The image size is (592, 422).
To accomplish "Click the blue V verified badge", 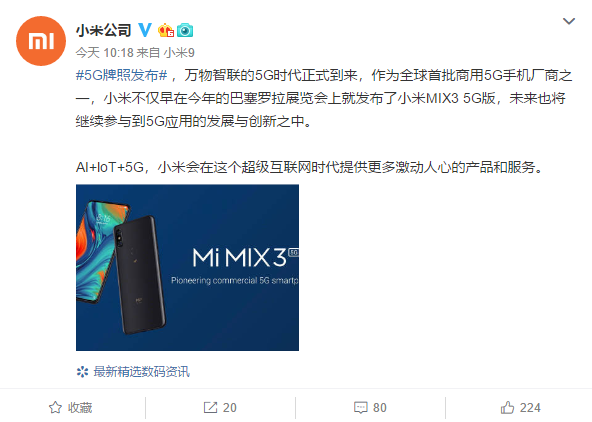I will pos(145,30).
